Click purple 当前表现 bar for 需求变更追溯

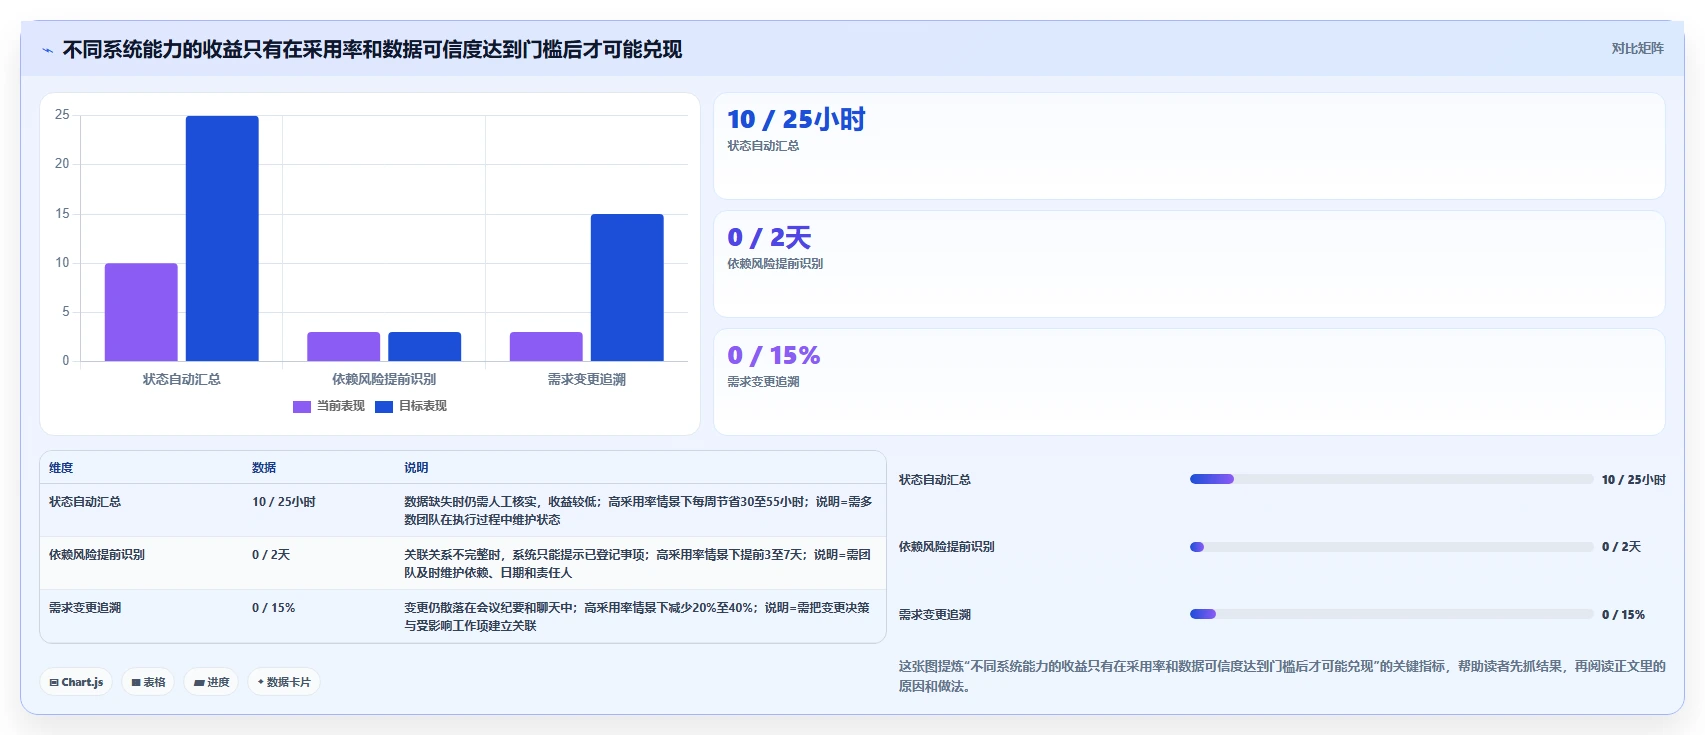(546, 346)
